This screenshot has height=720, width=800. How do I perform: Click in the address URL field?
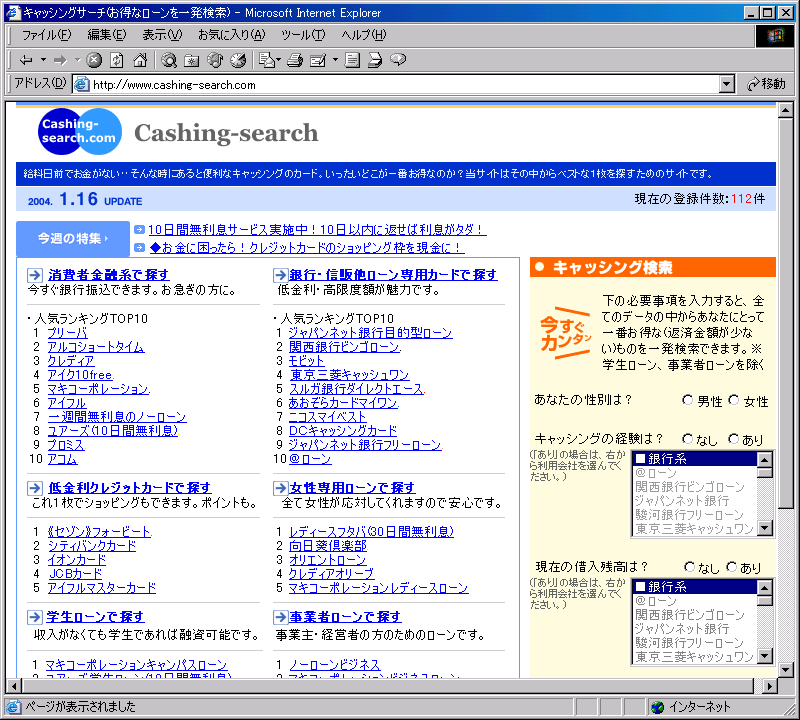(x=403, y=85)
